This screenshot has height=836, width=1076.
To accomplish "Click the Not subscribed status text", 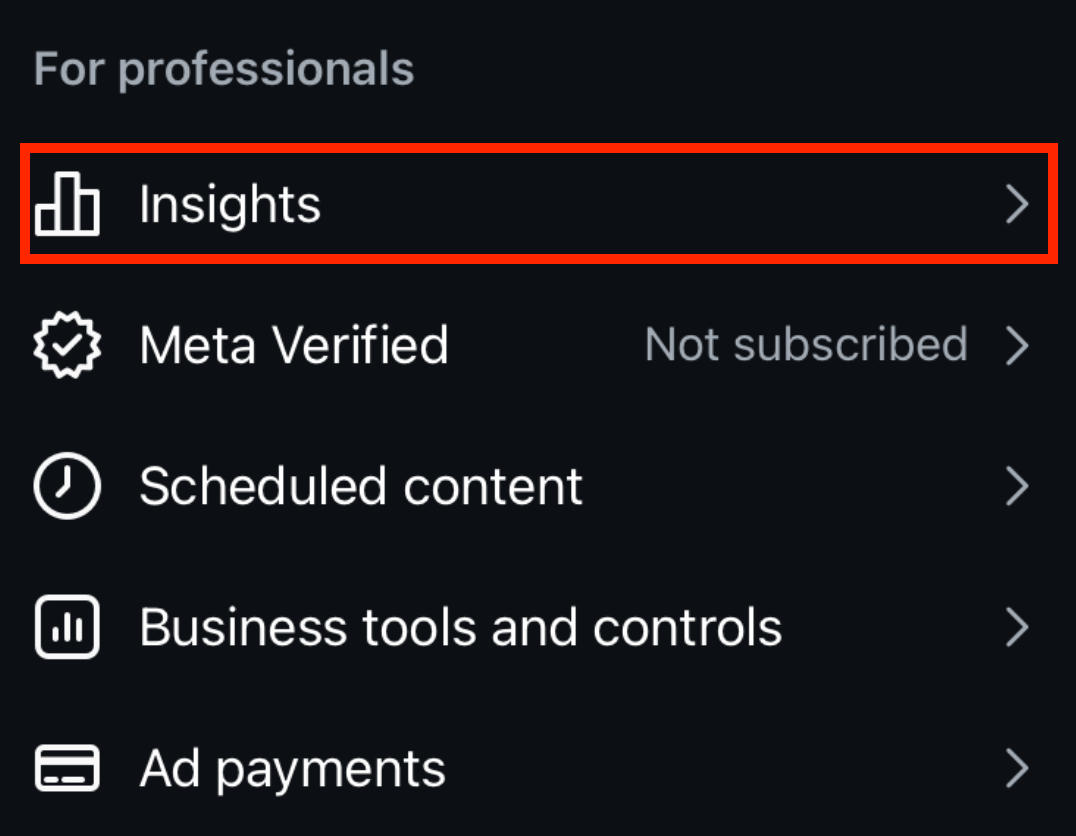I will (806, 345).
